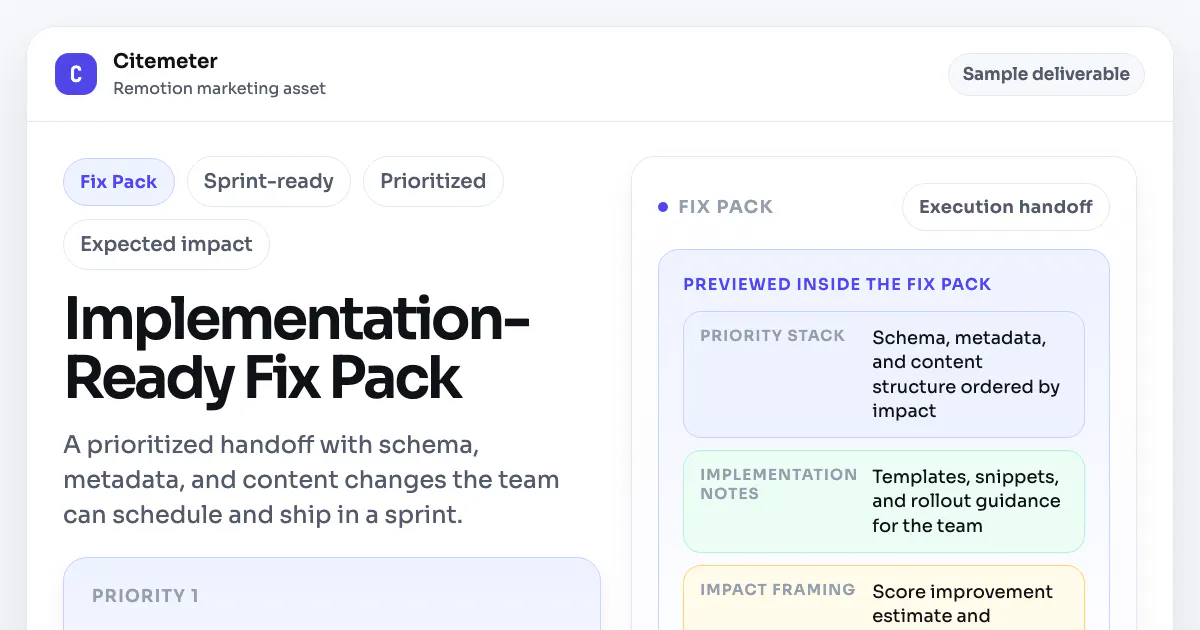Image resolution: width=1200 pixels, height=630 pixels.
Task: Click the FIX PACK panel label
Action: coord(726,207)
